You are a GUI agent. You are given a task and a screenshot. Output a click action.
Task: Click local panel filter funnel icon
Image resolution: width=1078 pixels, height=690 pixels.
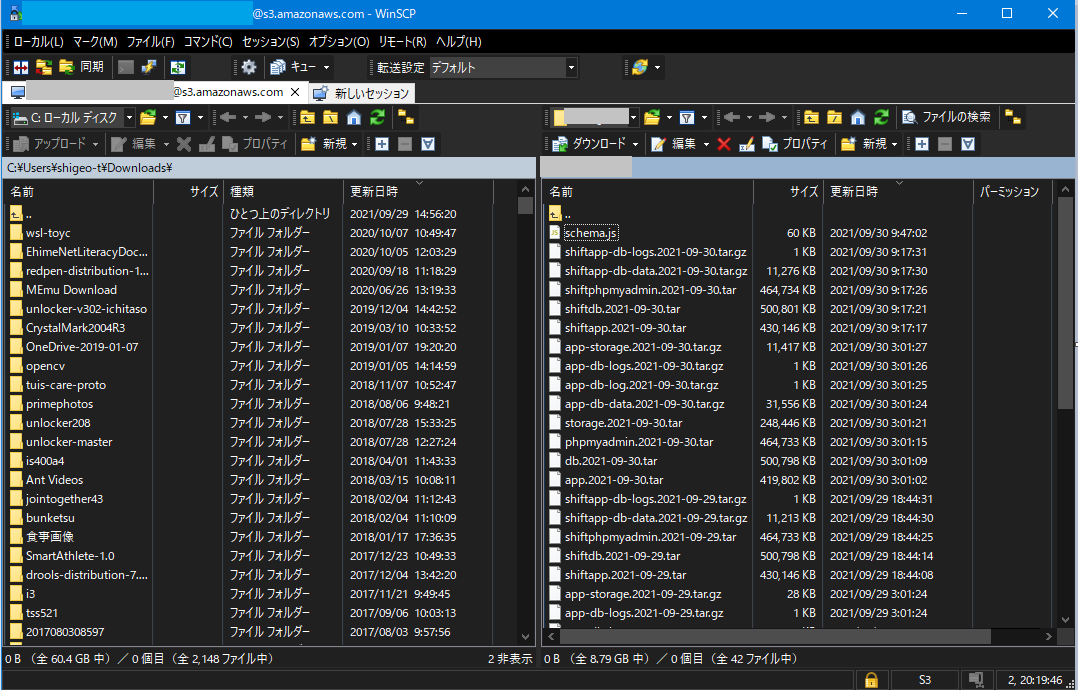pos(183,118)
